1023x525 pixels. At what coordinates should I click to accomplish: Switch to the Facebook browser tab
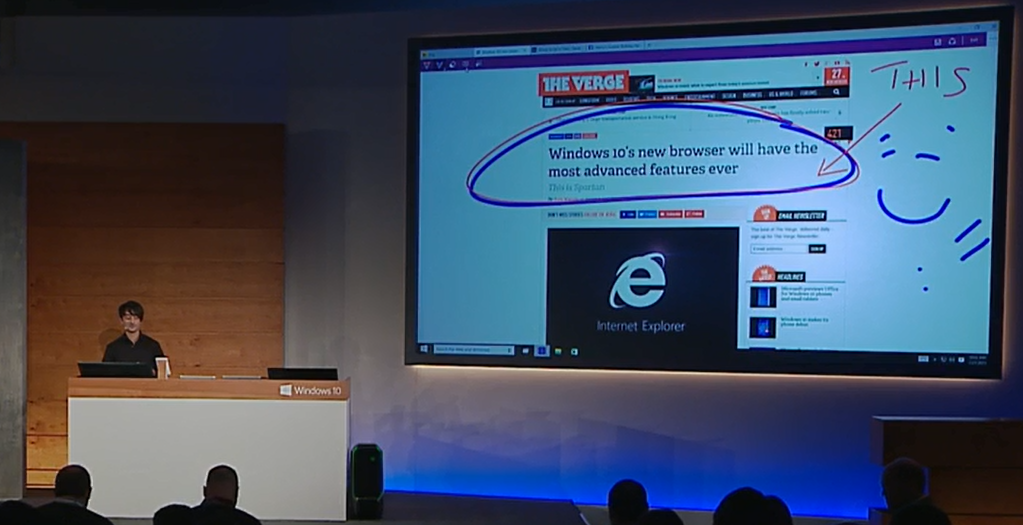[x=615, y=47]
